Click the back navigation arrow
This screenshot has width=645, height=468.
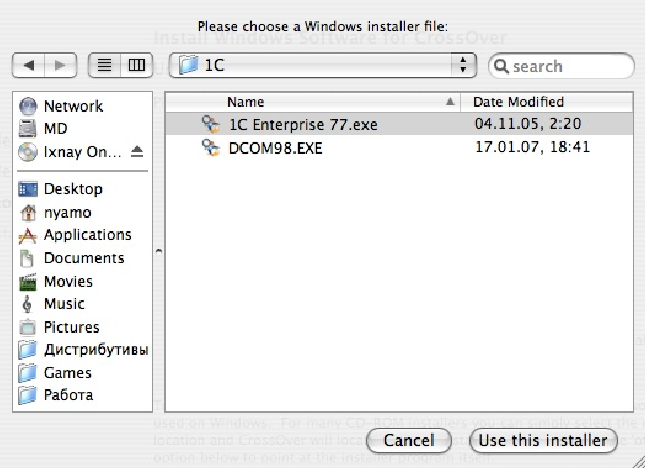click(29, 66)
